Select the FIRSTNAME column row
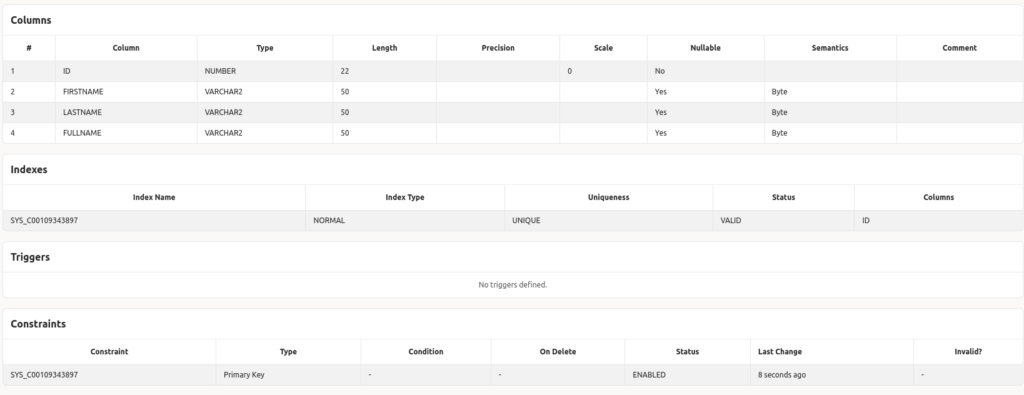1024x395 pixels. click(513, 92)
